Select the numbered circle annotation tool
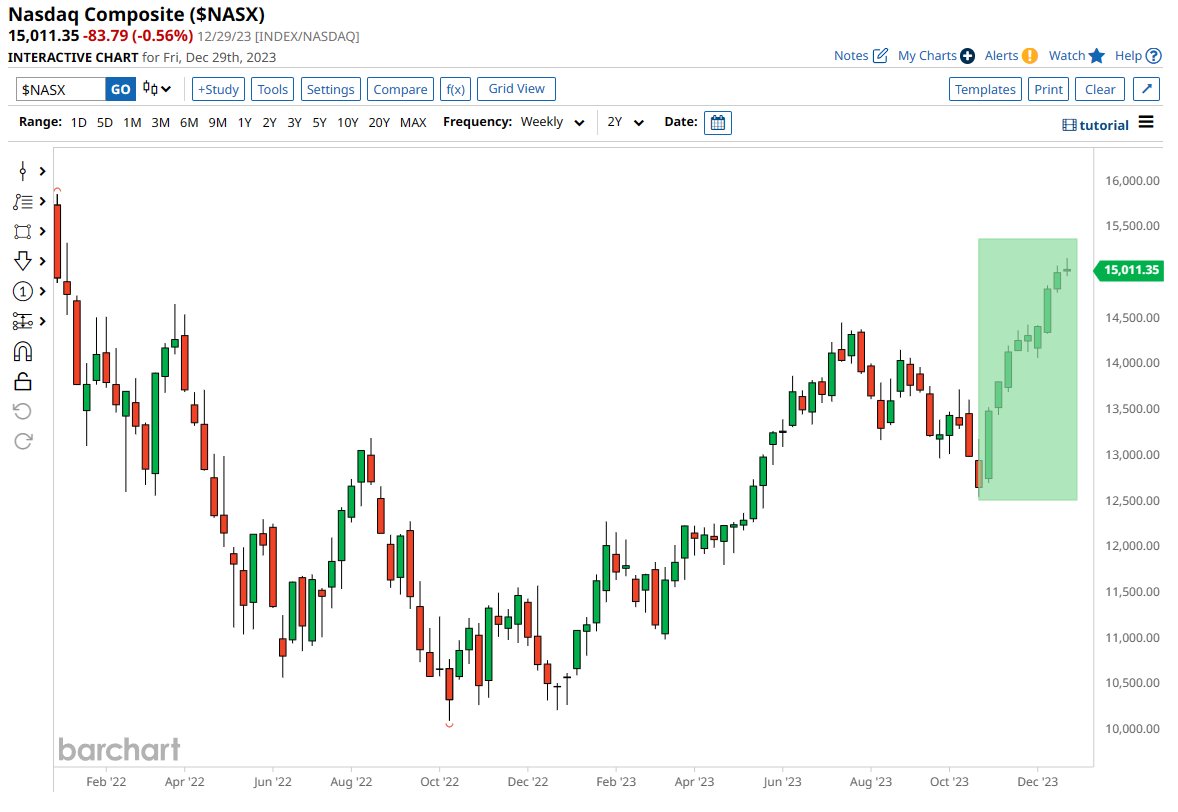The height and width of the screenshot is (812, 1178). pos(23,291)
